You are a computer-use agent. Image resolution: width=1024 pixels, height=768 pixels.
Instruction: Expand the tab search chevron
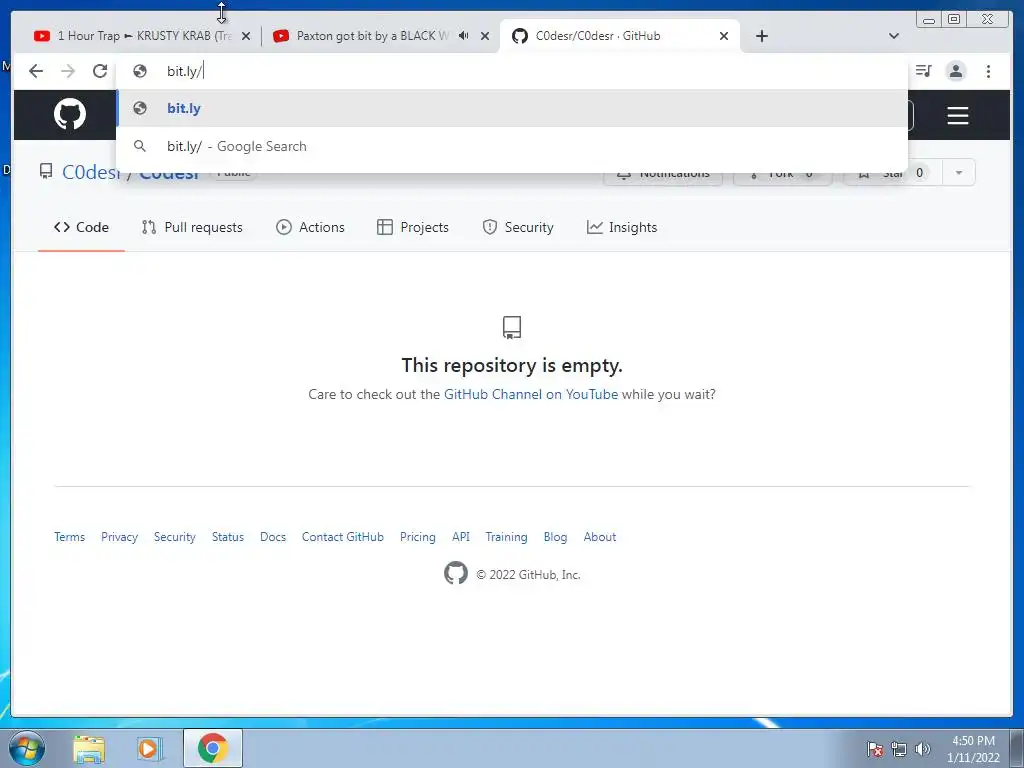[x=894, y=36]
